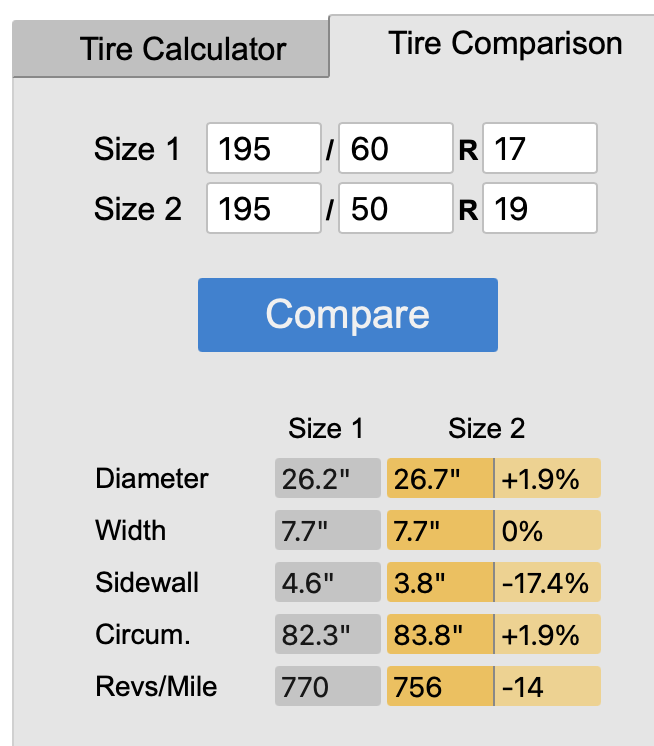Image resolution: width=654 pixels, height=746 pixels.
Task: Click the Size 1 rim diameter field
Action: pyautogui.click(x=539, y=149)
